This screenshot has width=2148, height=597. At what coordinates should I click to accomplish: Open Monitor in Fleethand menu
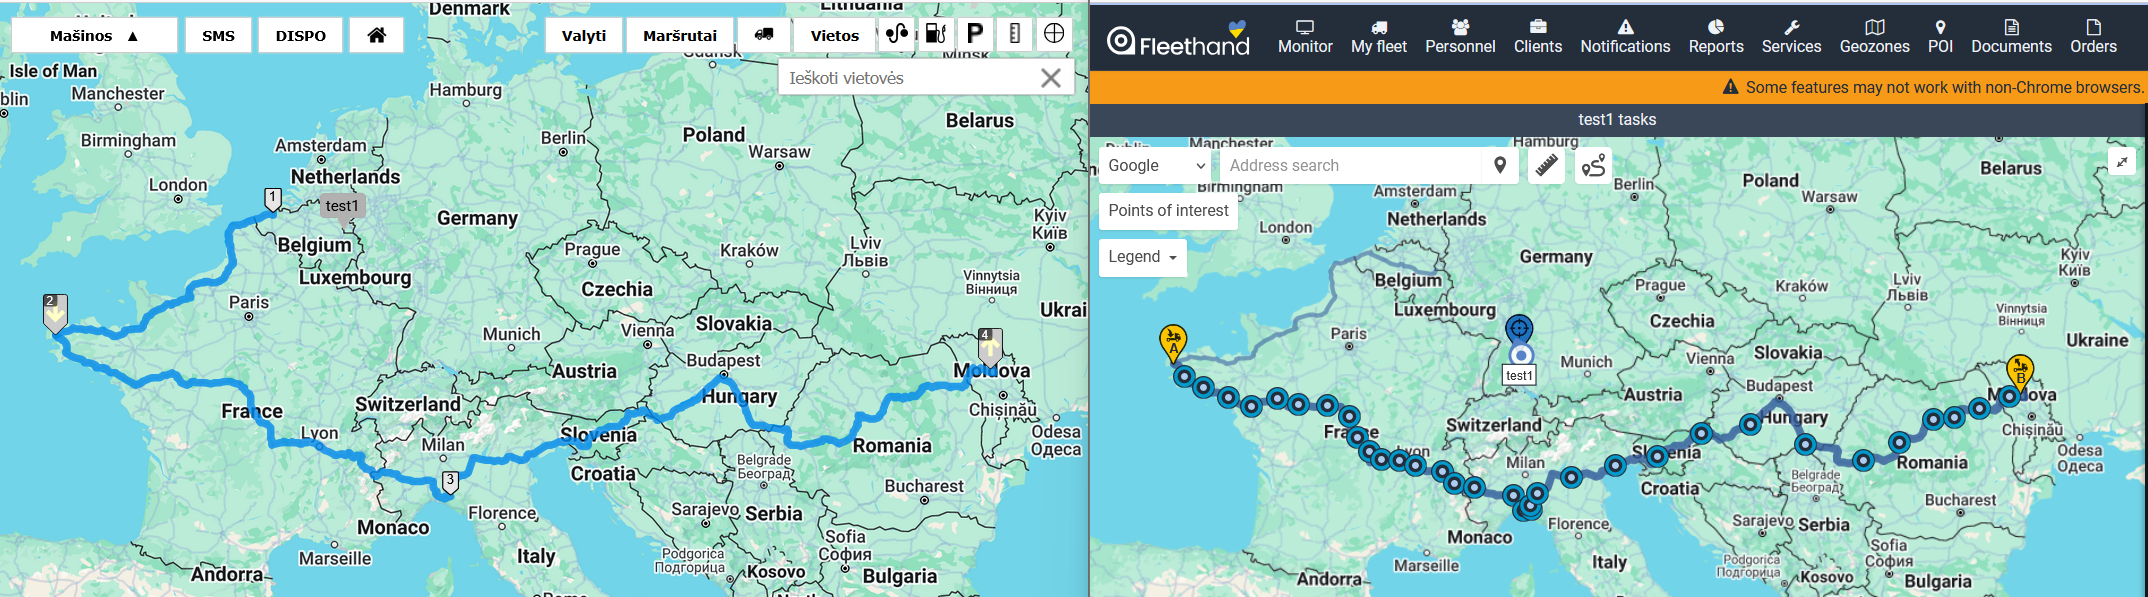1305,37
